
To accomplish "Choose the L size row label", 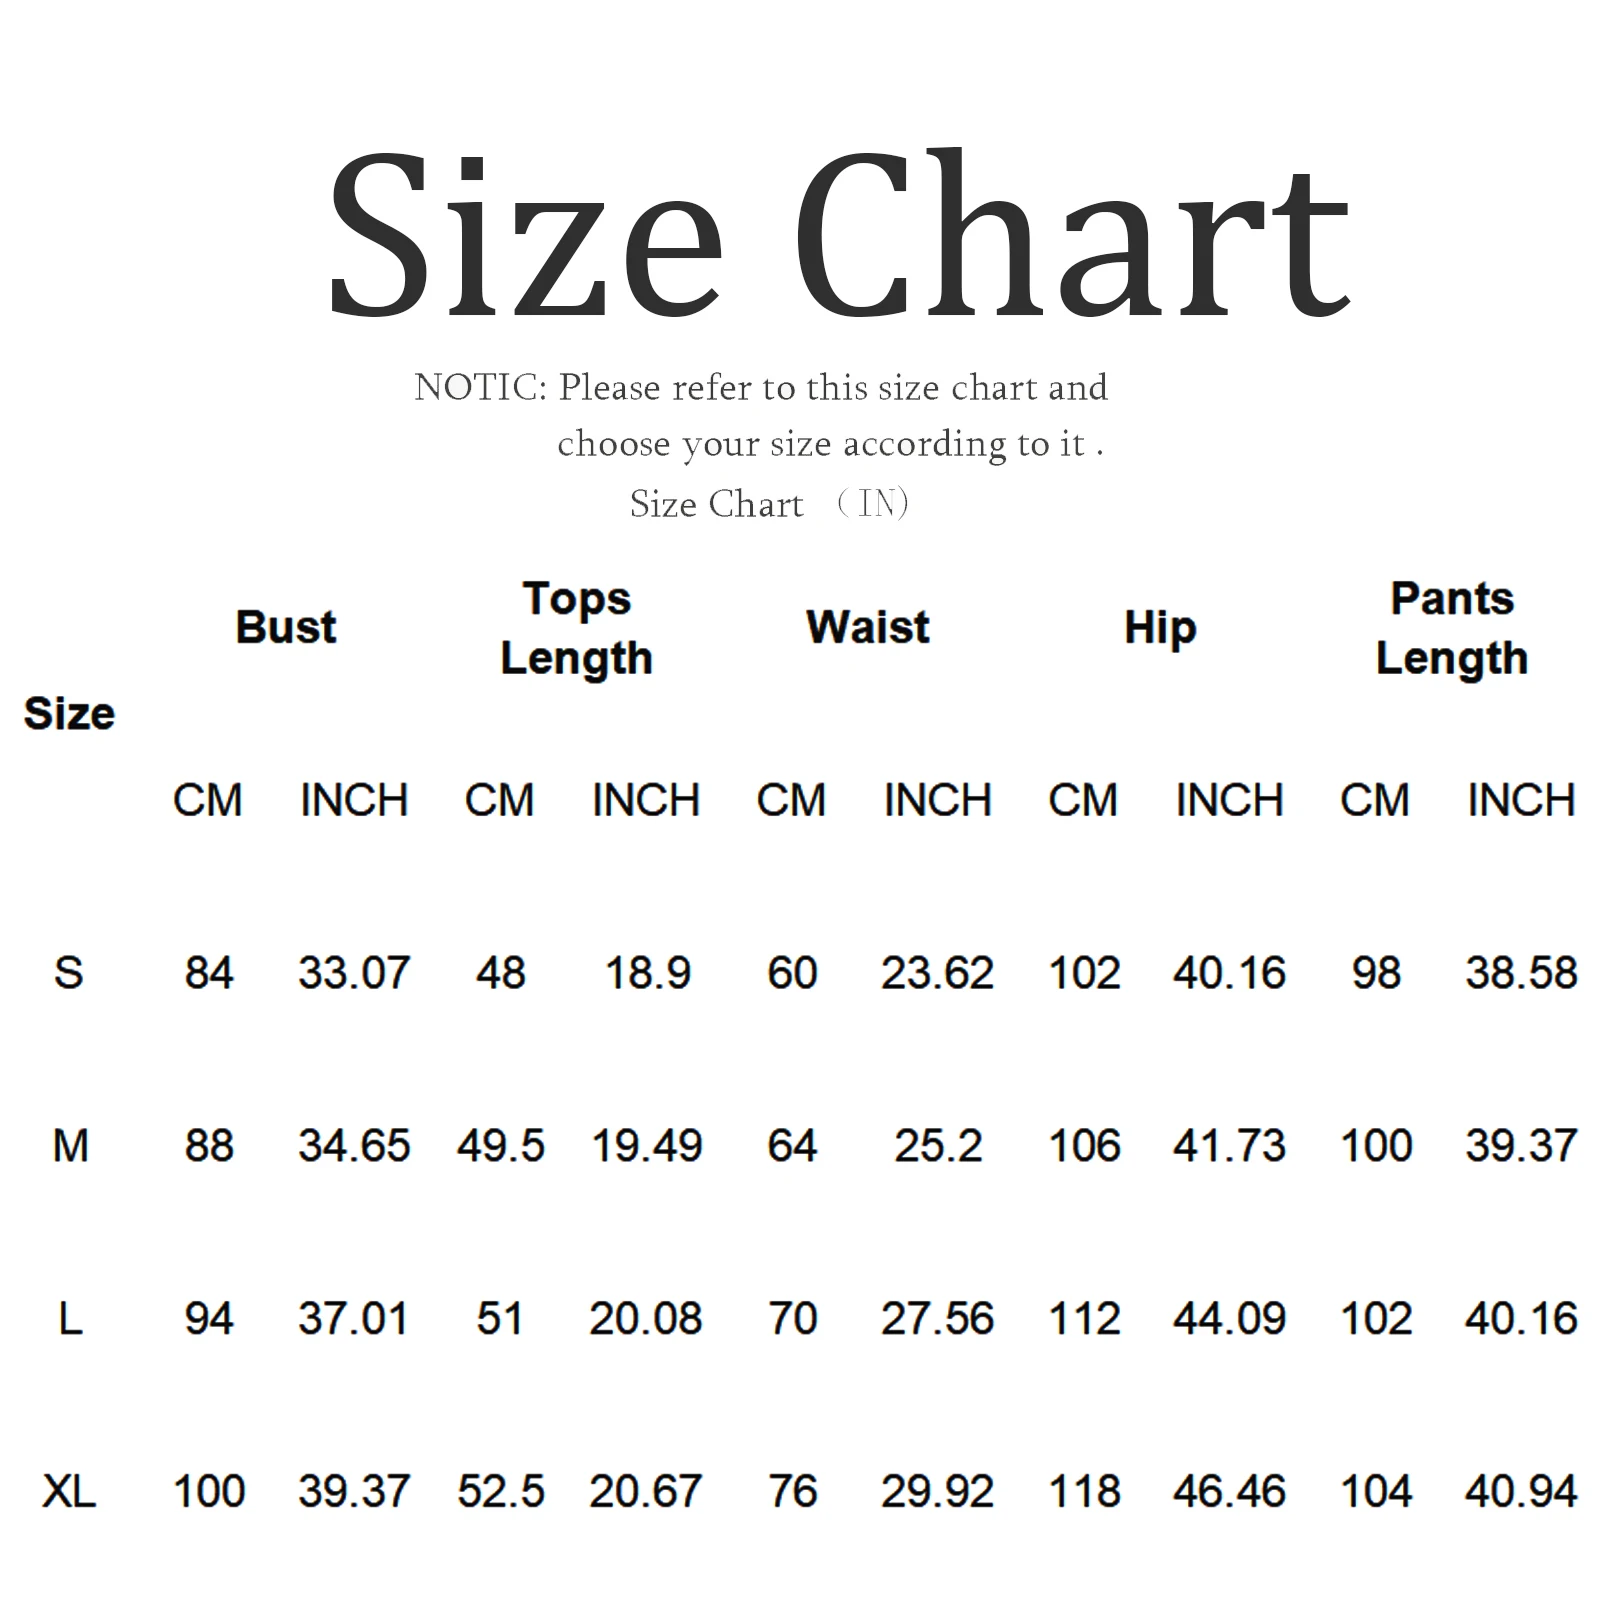I will coord(70,1318).
